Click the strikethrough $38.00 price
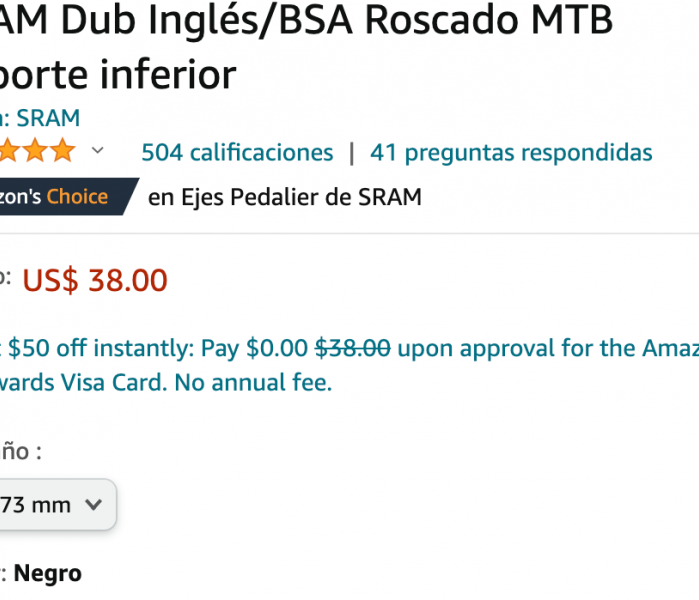The image size is (699, 600). pos(353,348)
